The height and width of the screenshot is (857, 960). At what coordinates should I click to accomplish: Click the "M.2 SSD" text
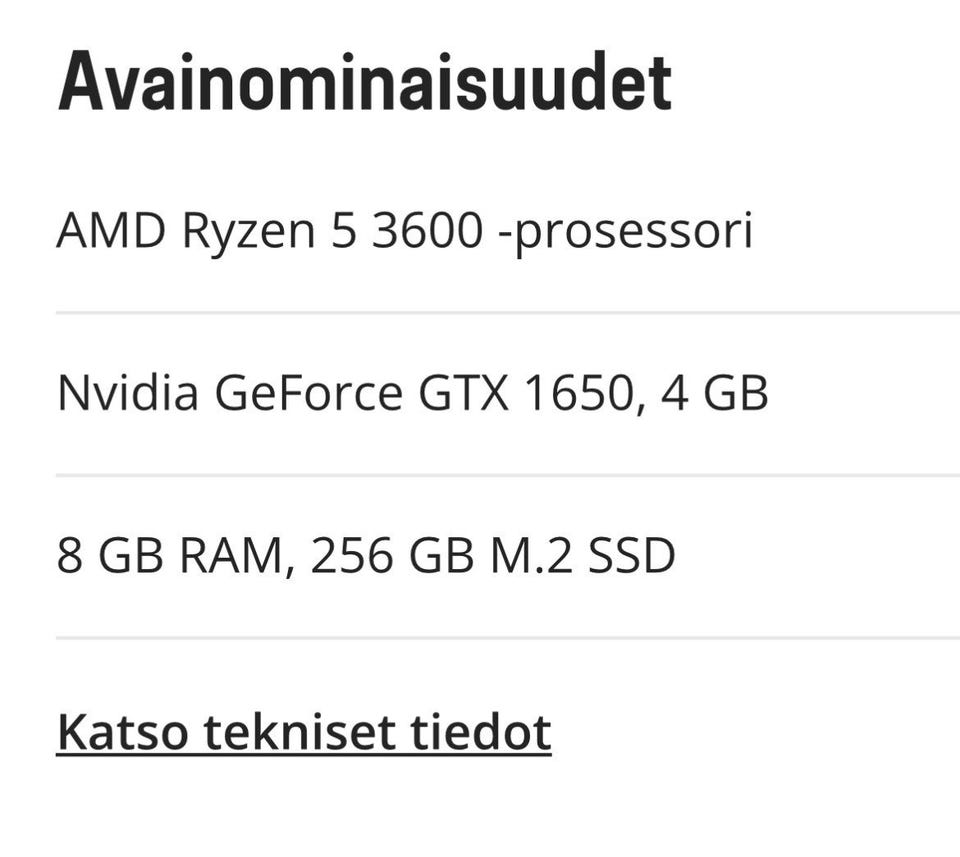click(x=583, y=555)
